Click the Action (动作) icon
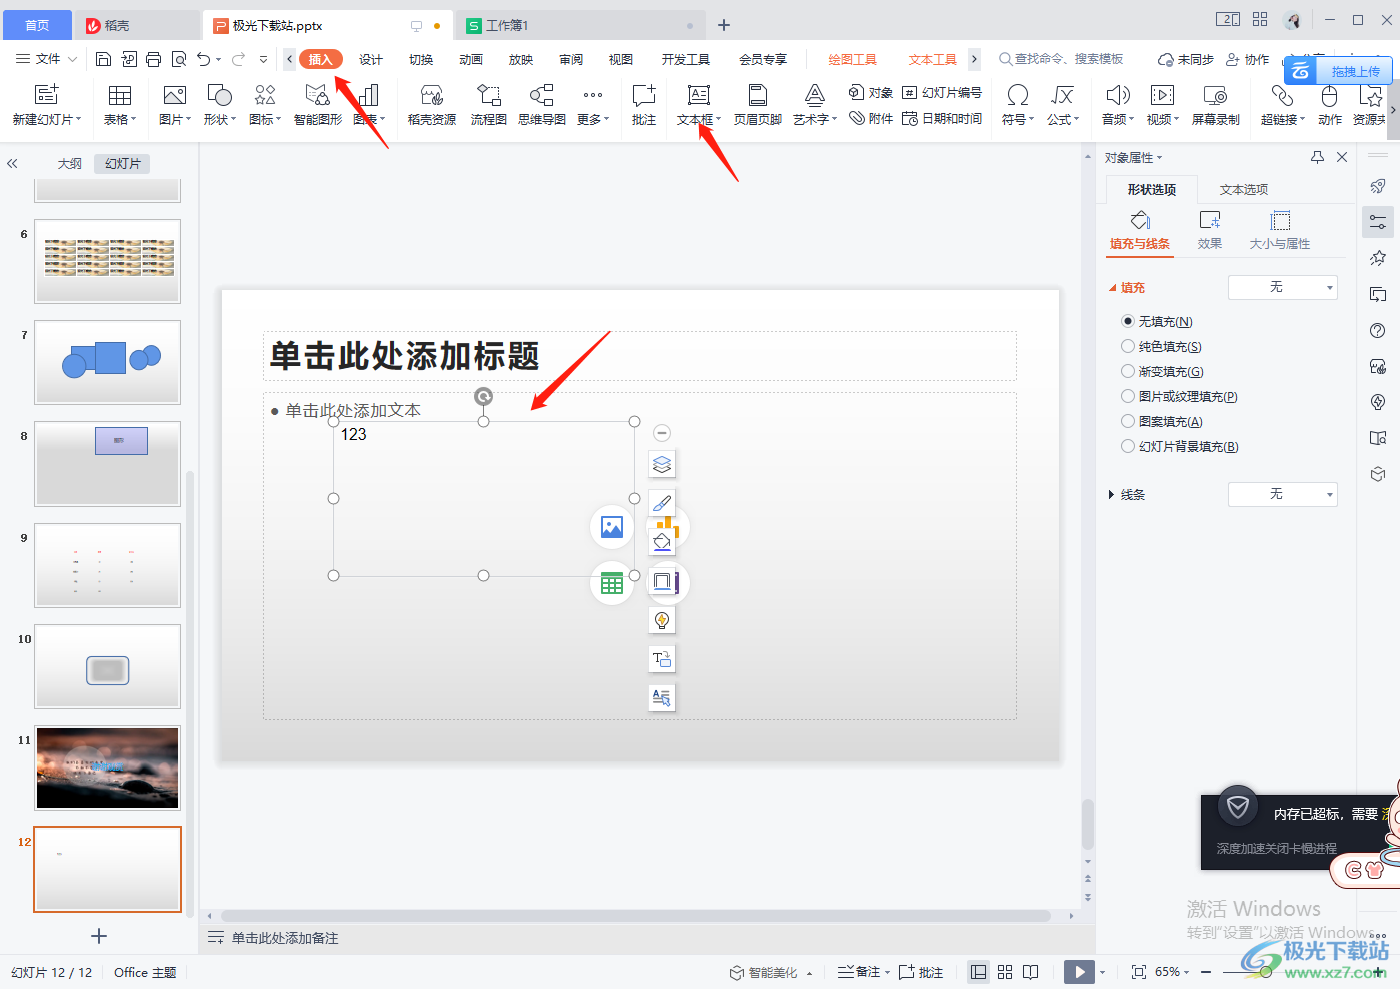Viewport: 1400px width, 989px height. (x=1329, y=95)
